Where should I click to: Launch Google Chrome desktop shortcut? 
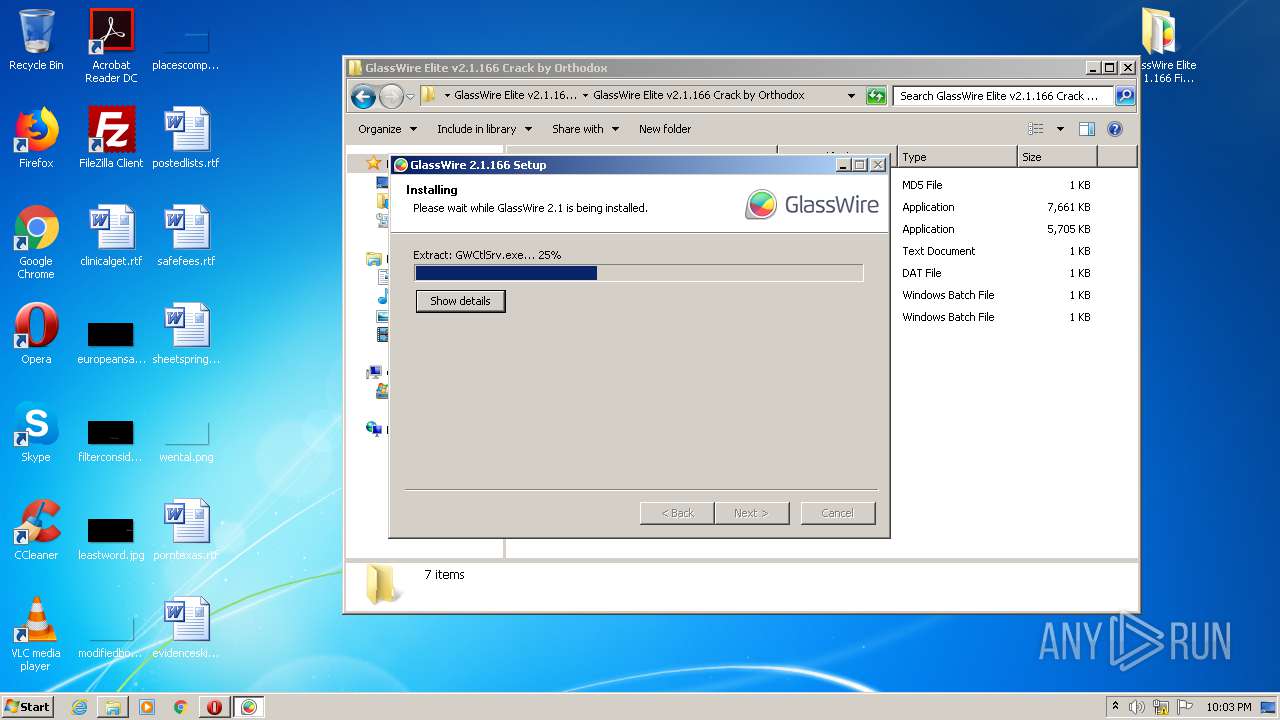[36, 242]
